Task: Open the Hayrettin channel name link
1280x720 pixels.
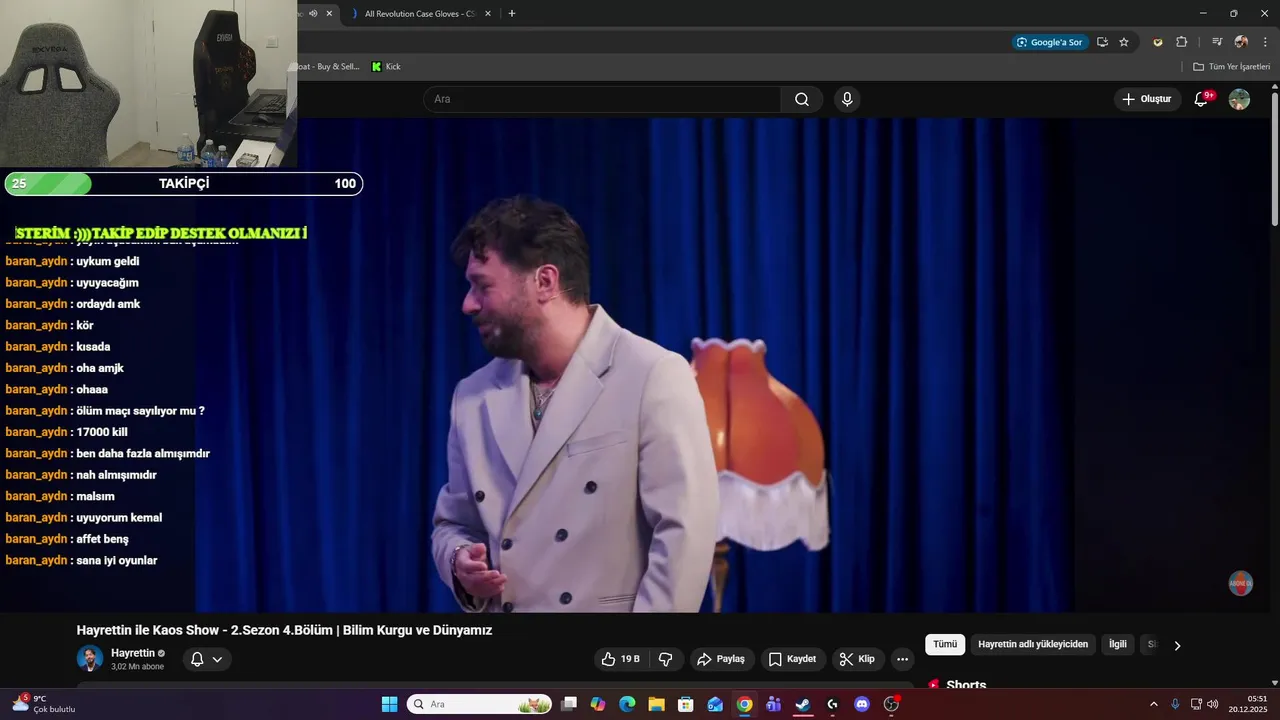Action: [133, 653]
